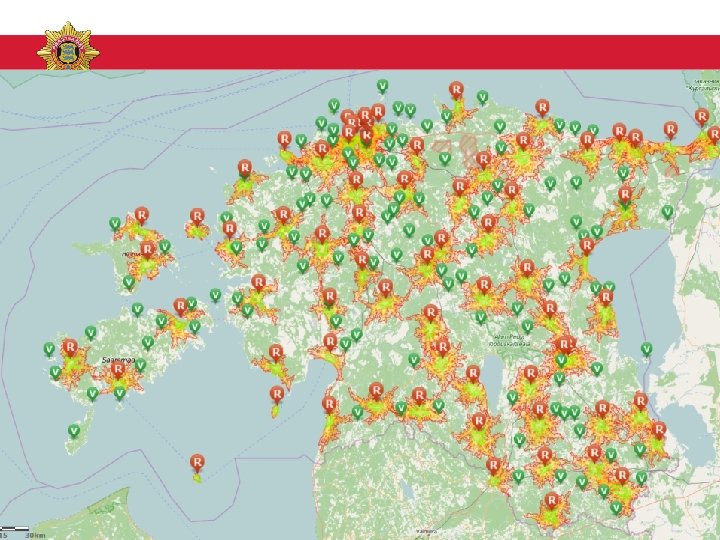Click the easternmost V marker near the Narva river
The height and width of the screenshot is (540, 720).
[668, 212]
